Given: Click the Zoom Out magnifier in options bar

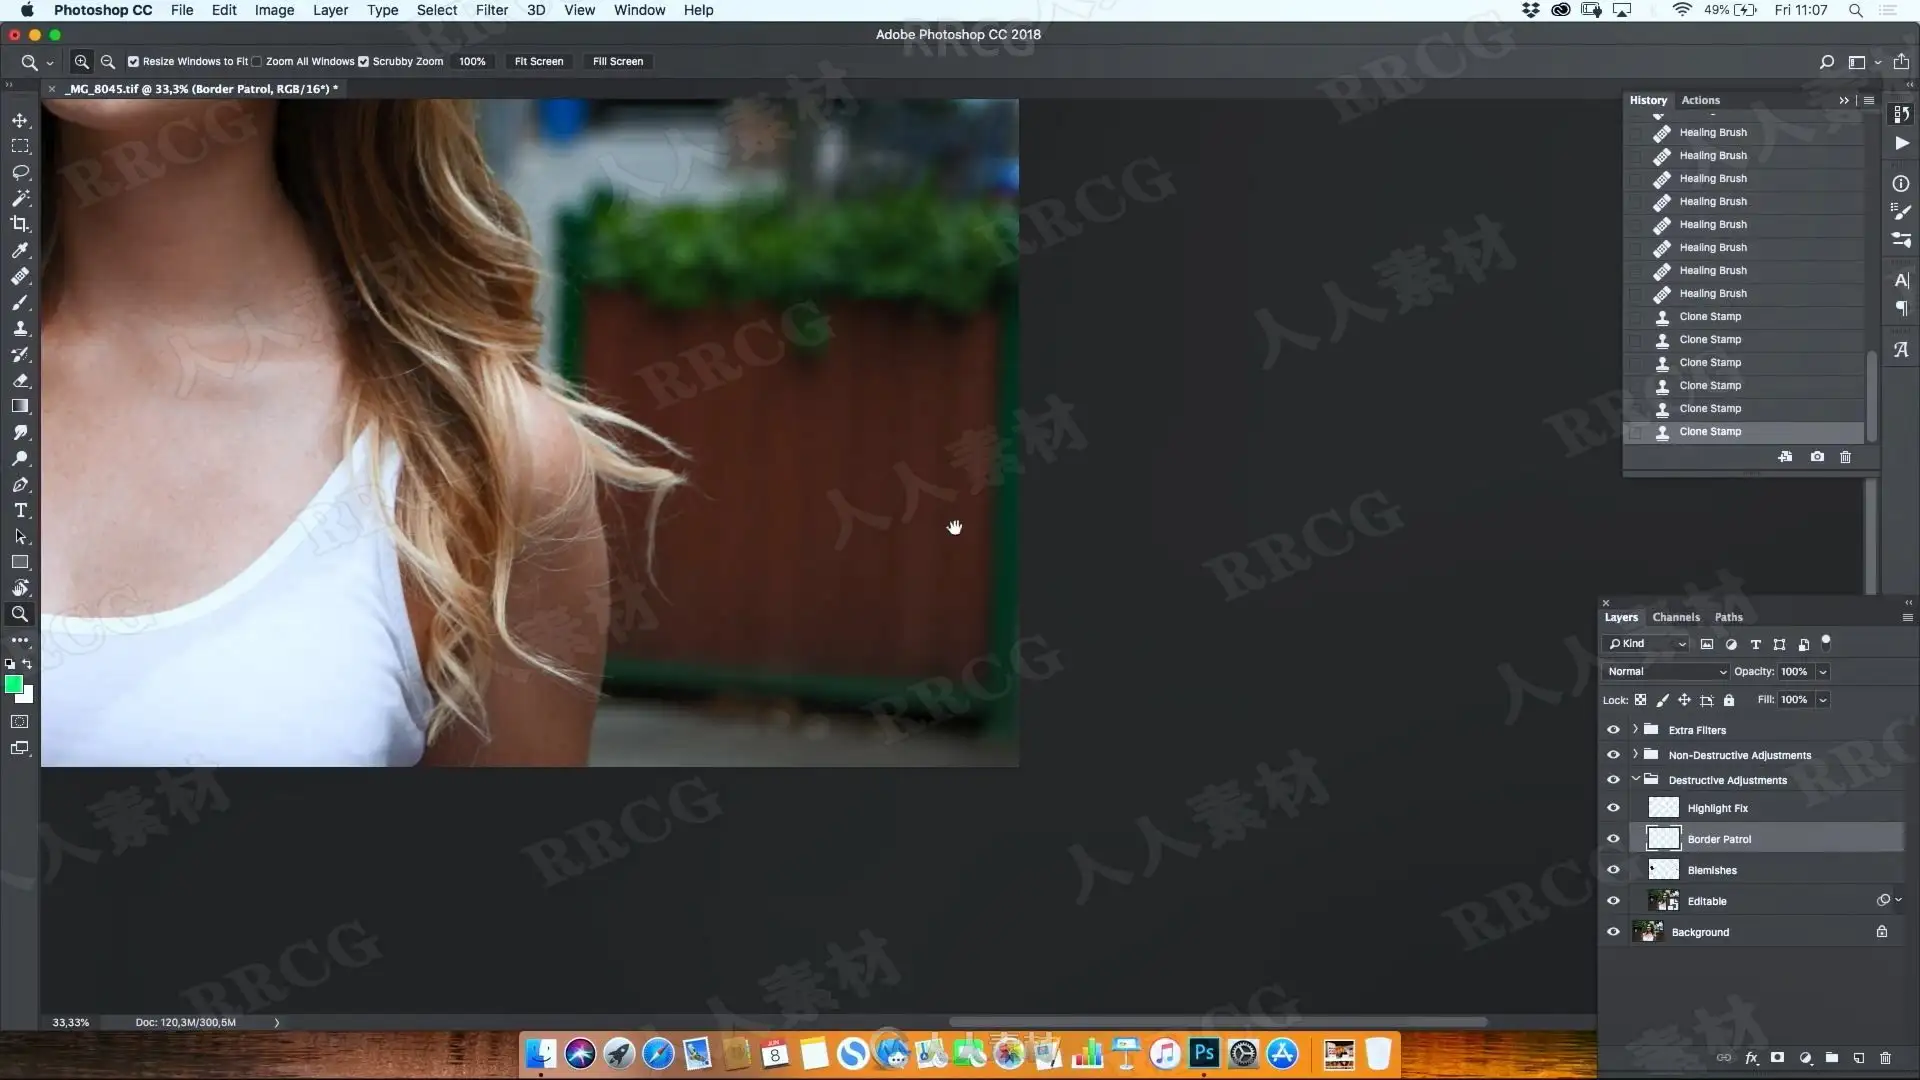Looking at the screenshot, I should point(108,62).
